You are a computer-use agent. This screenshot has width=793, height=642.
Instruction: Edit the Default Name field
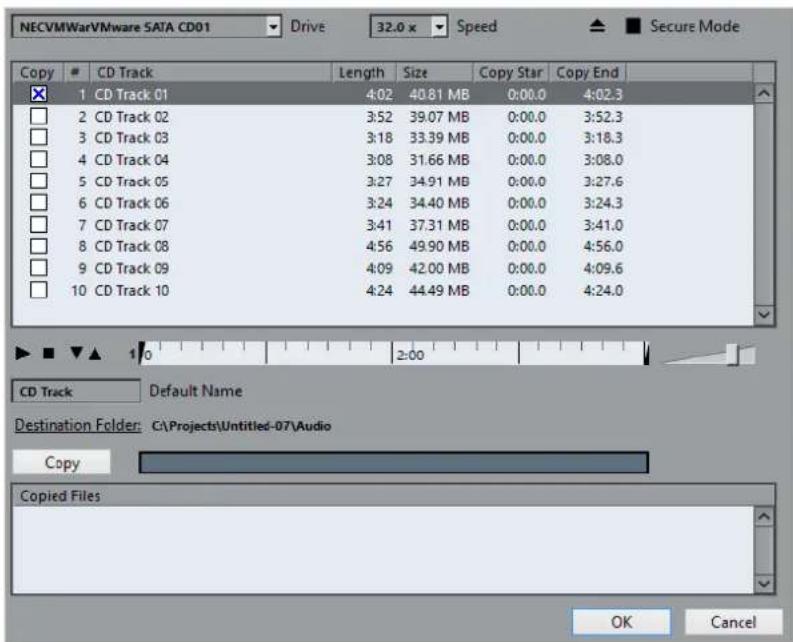pyautogui.click(x=76, y=391)
